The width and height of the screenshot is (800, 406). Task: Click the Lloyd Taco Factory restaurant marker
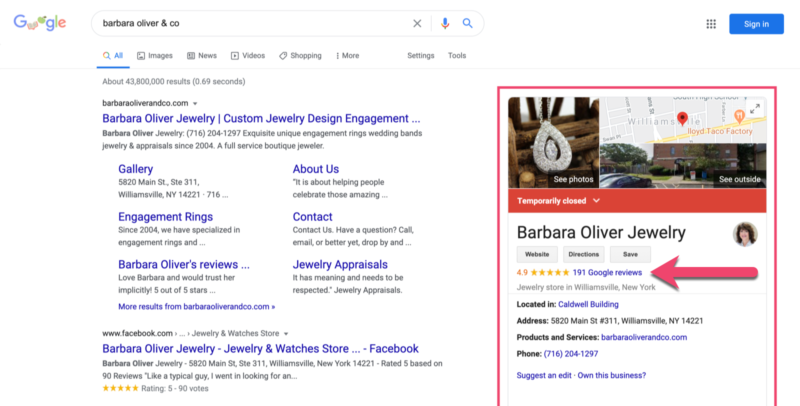(739, 116)
